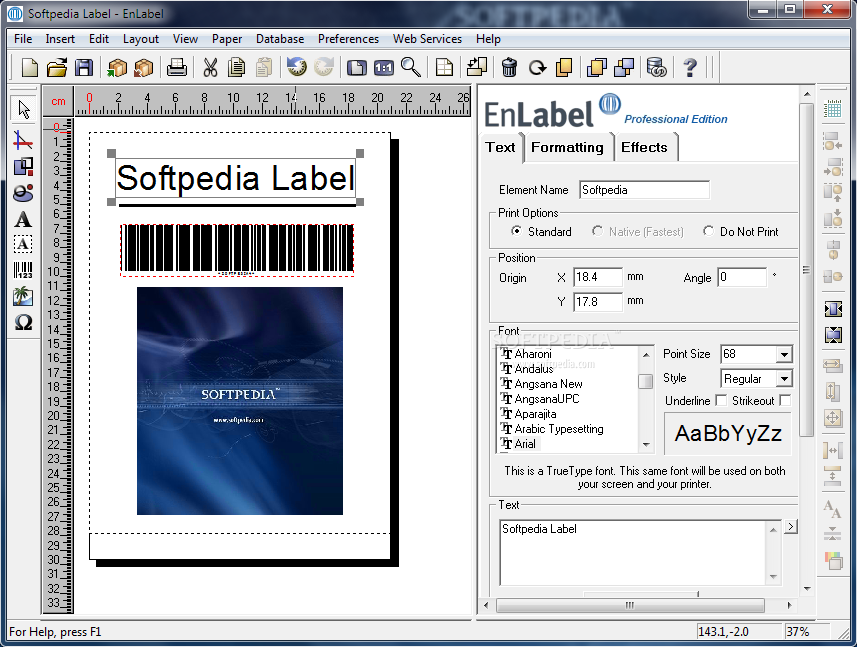Click the export package icon with green arrow
This screenshot has height=647, width=857.
117,68
